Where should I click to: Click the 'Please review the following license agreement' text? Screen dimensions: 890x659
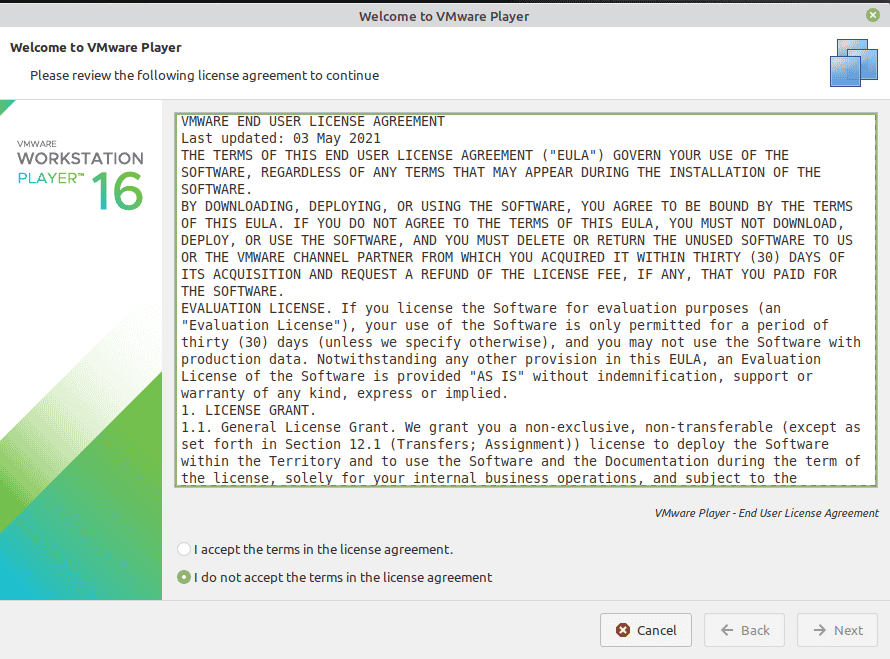click(x=204, y=75)
